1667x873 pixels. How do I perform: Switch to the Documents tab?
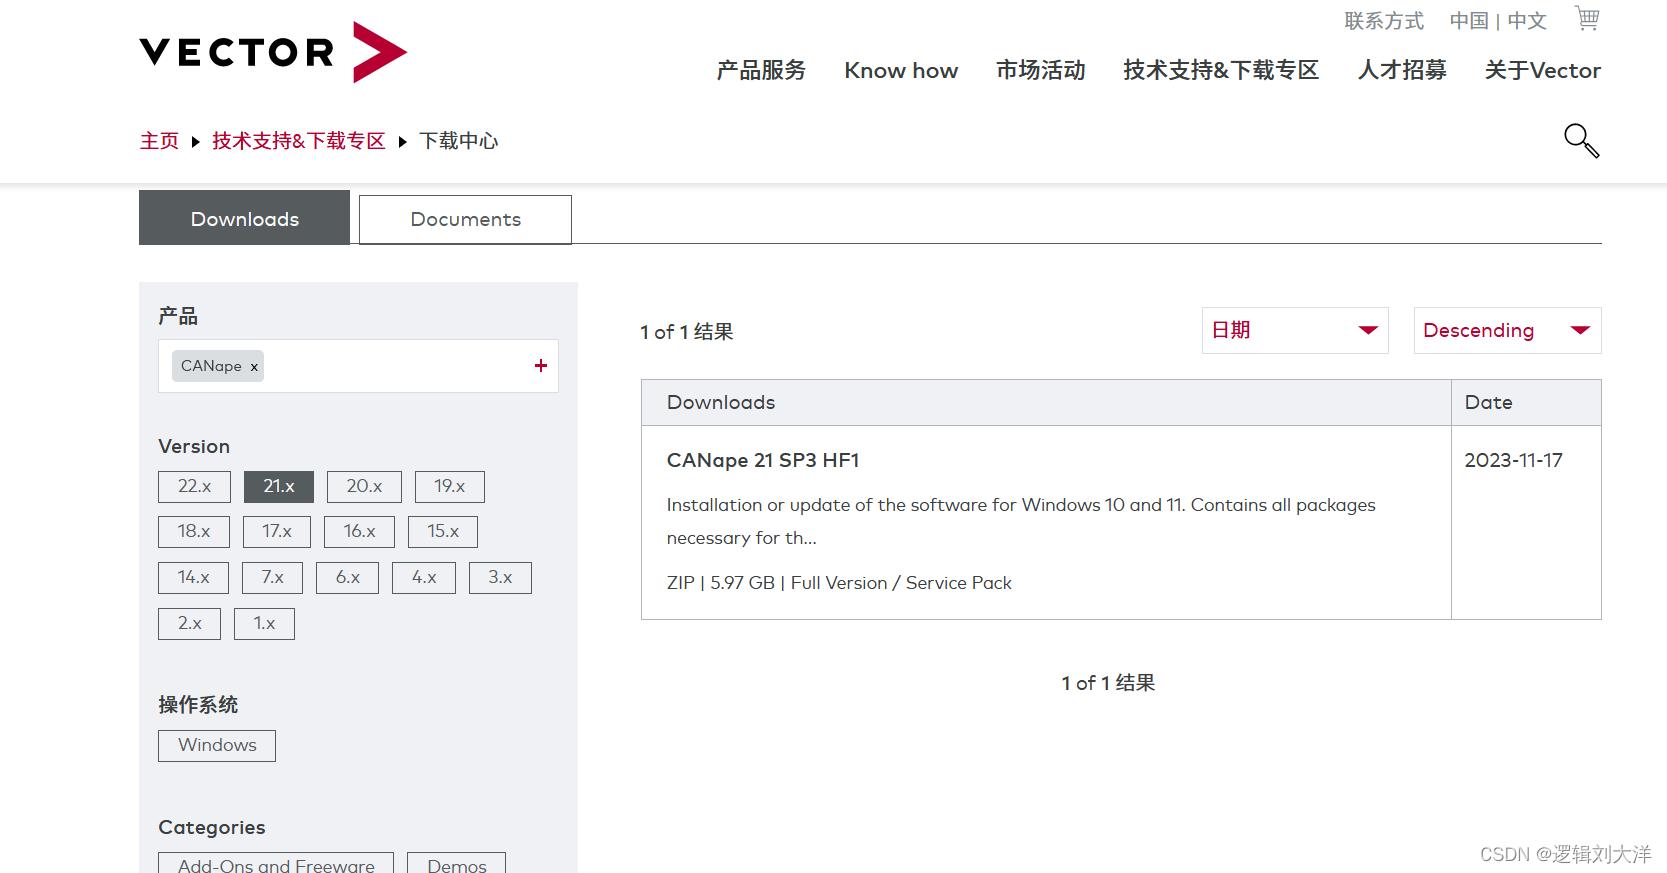[x=465, y=219]
